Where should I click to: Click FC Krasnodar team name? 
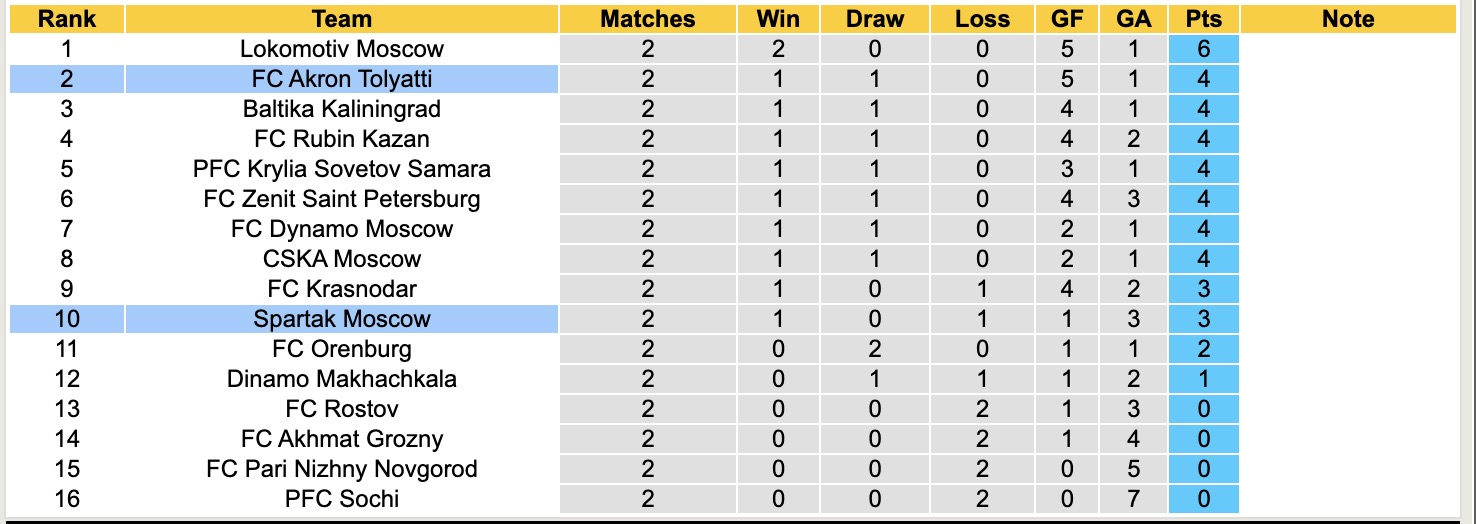pyautogui.click(x=342, y=289)
